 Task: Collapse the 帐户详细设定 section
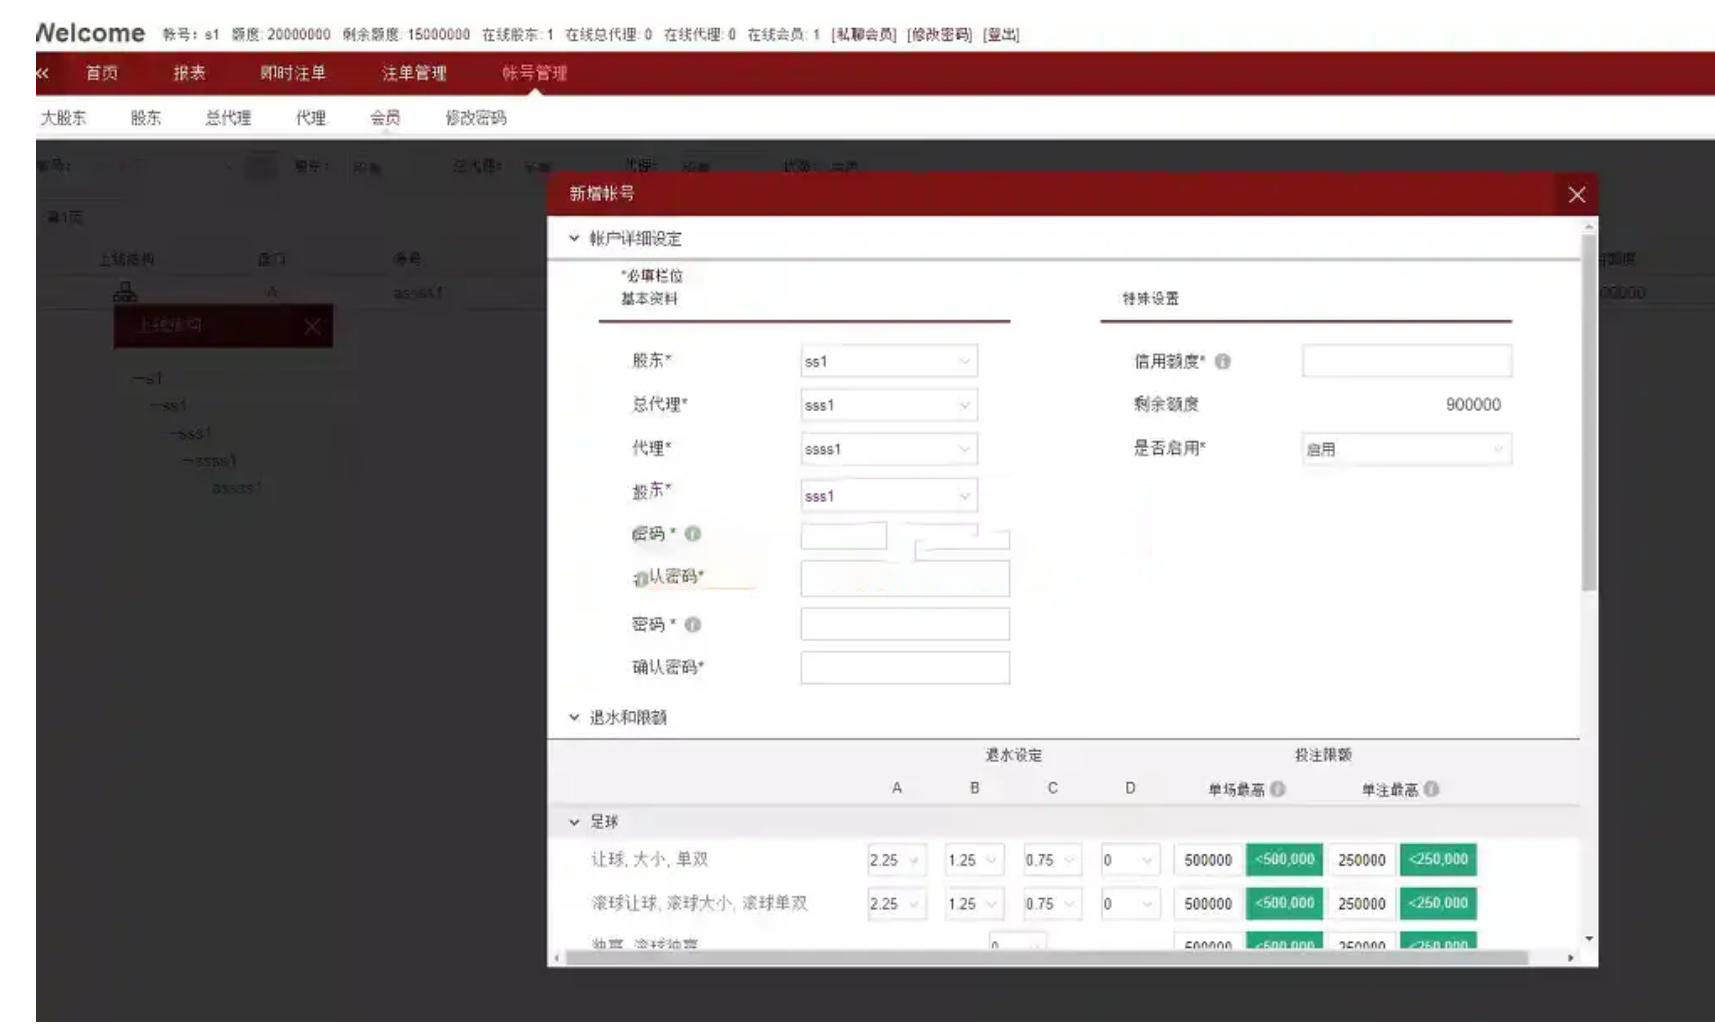tap(574, 239)
